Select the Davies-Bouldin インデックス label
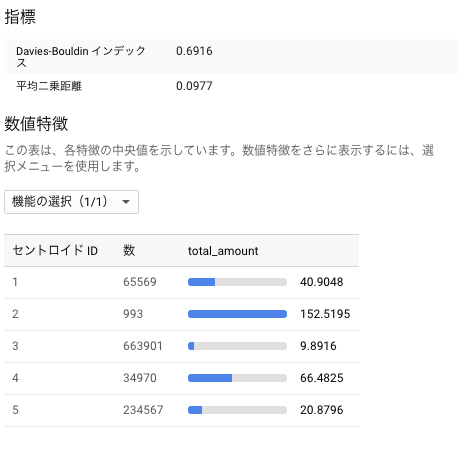This screenshot has height=453, width=458. (81, 57)
